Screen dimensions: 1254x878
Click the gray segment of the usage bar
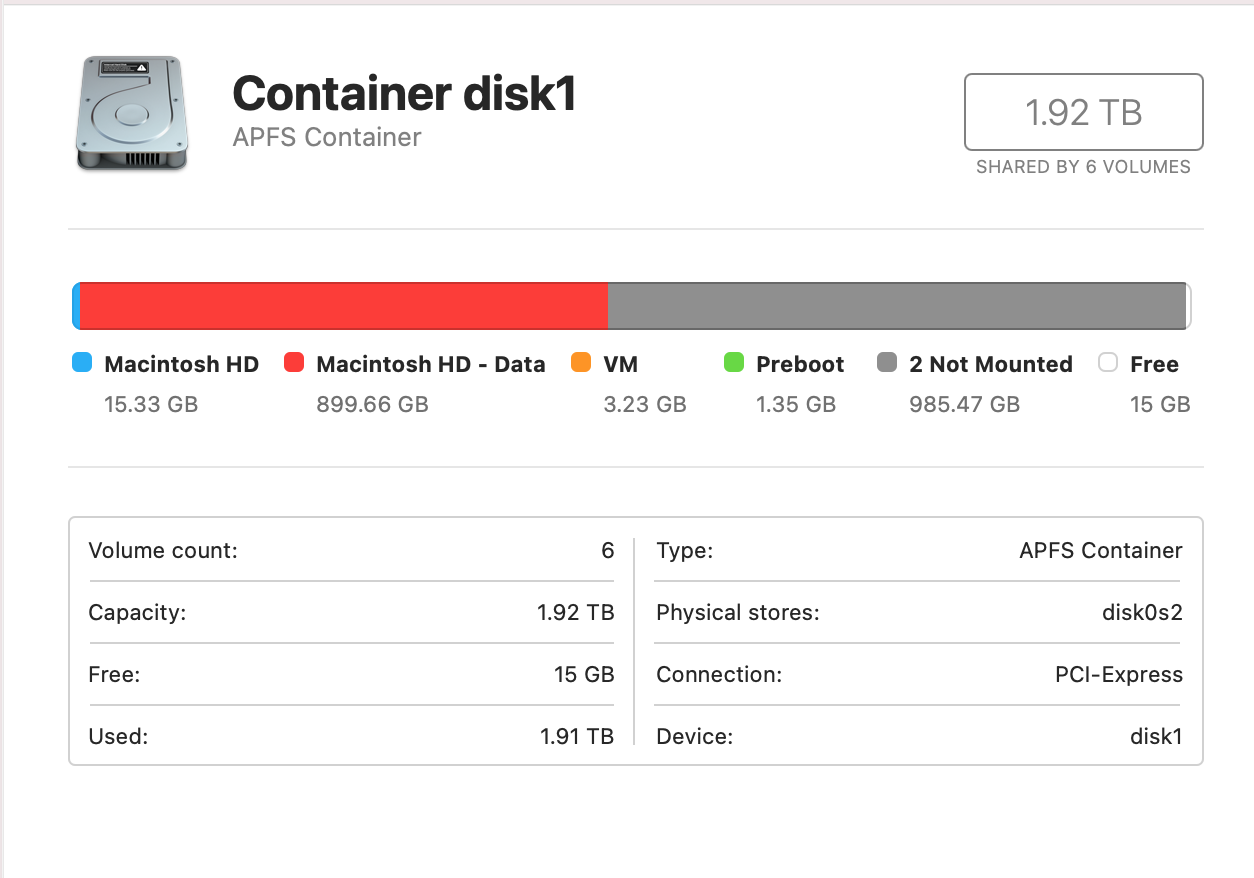tap(896, 306)
